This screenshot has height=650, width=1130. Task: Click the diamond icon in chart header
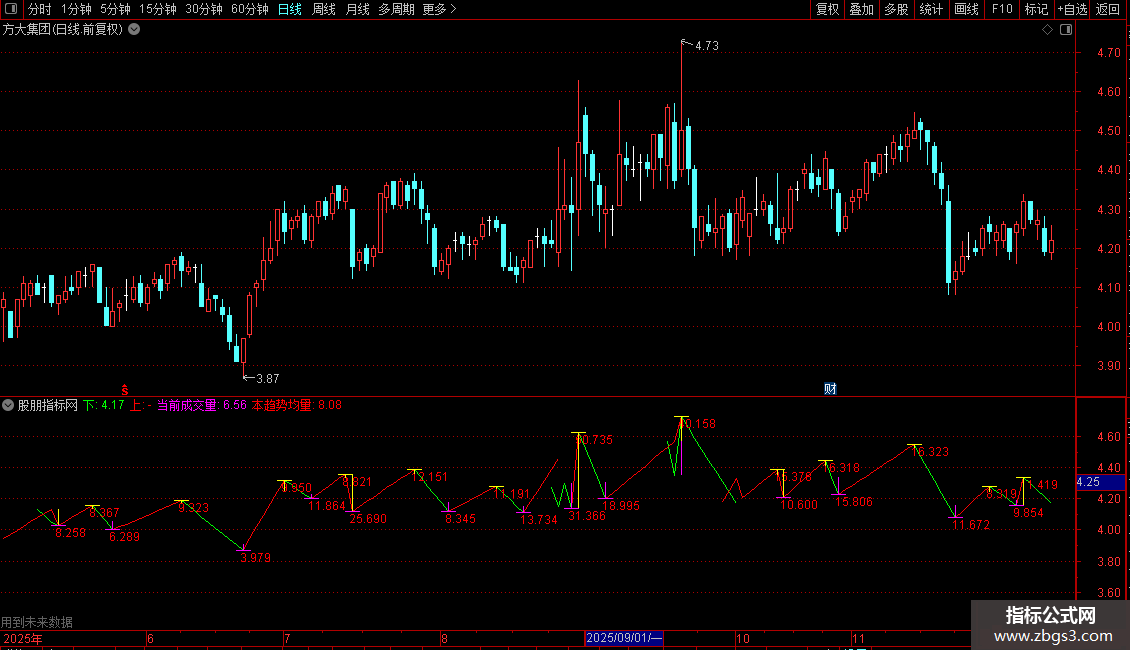(x=1048, y=30)
